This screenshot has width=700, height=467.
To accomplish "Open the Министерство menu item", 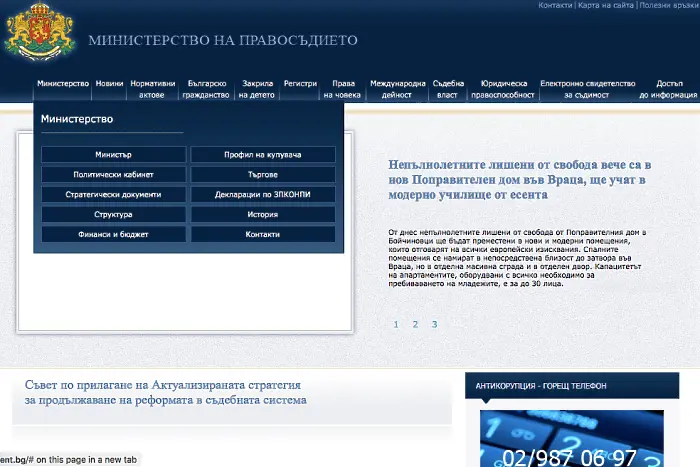I will 63,84.
